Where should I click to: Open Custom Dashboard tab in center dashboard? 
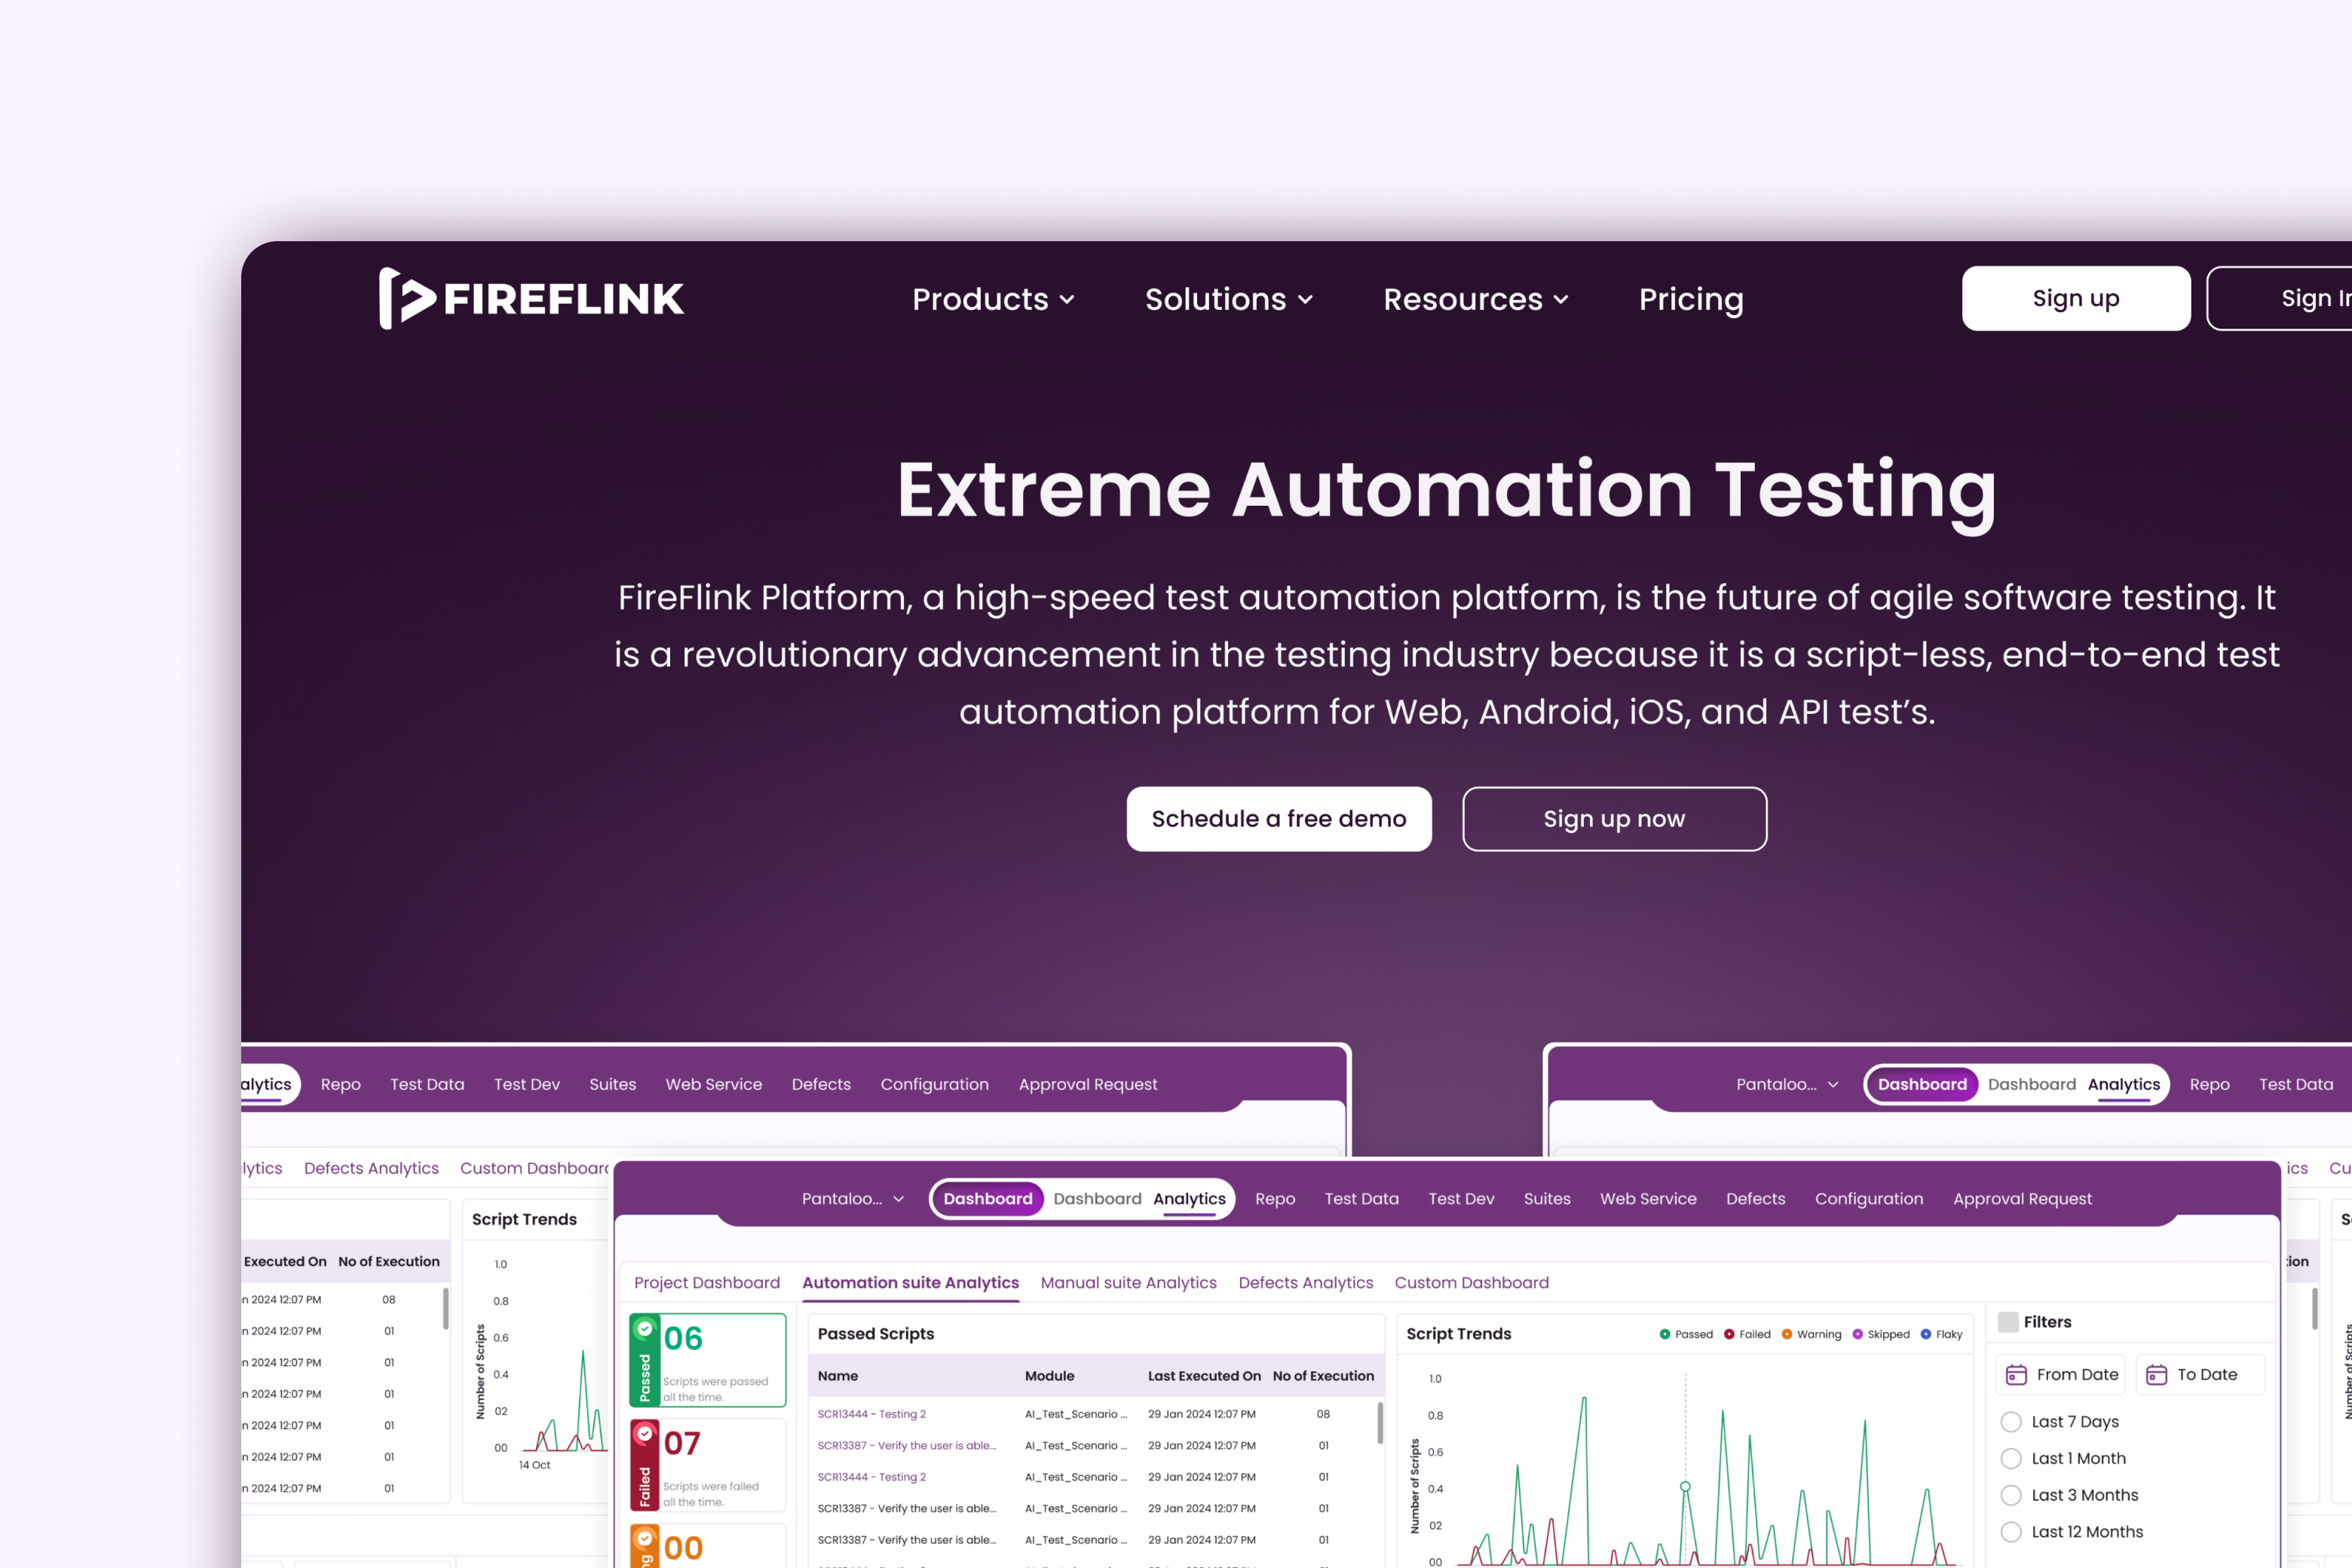tap(1471, 1283)
